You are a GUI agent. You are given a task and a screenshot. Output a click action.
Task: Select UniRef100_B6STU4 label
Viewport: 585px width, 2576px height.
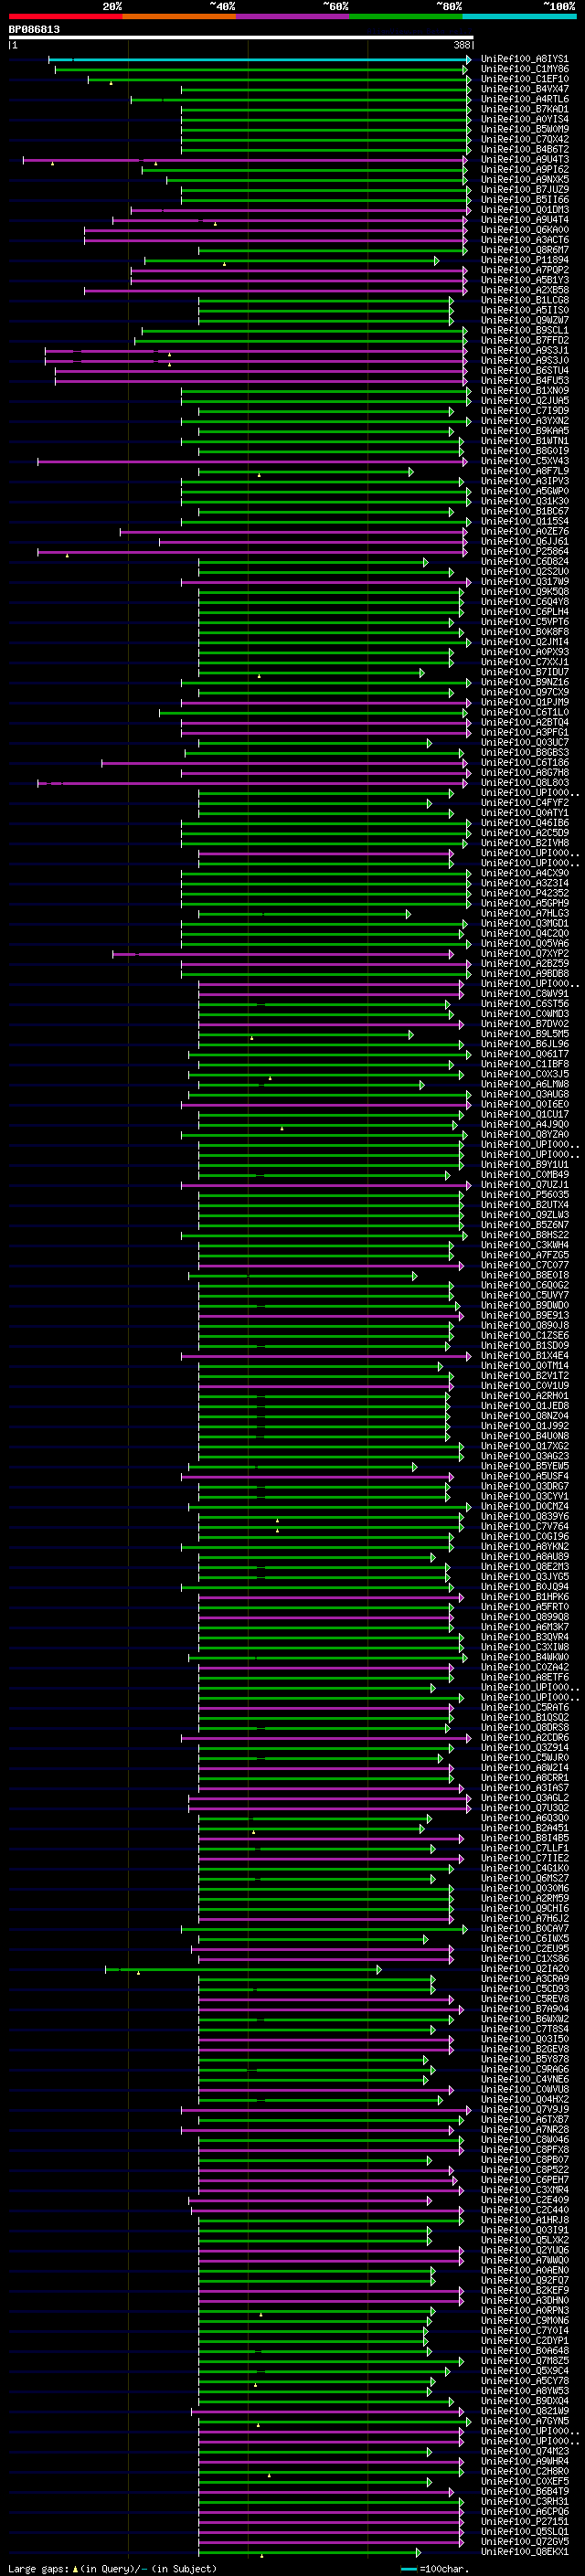coord(524,371)
